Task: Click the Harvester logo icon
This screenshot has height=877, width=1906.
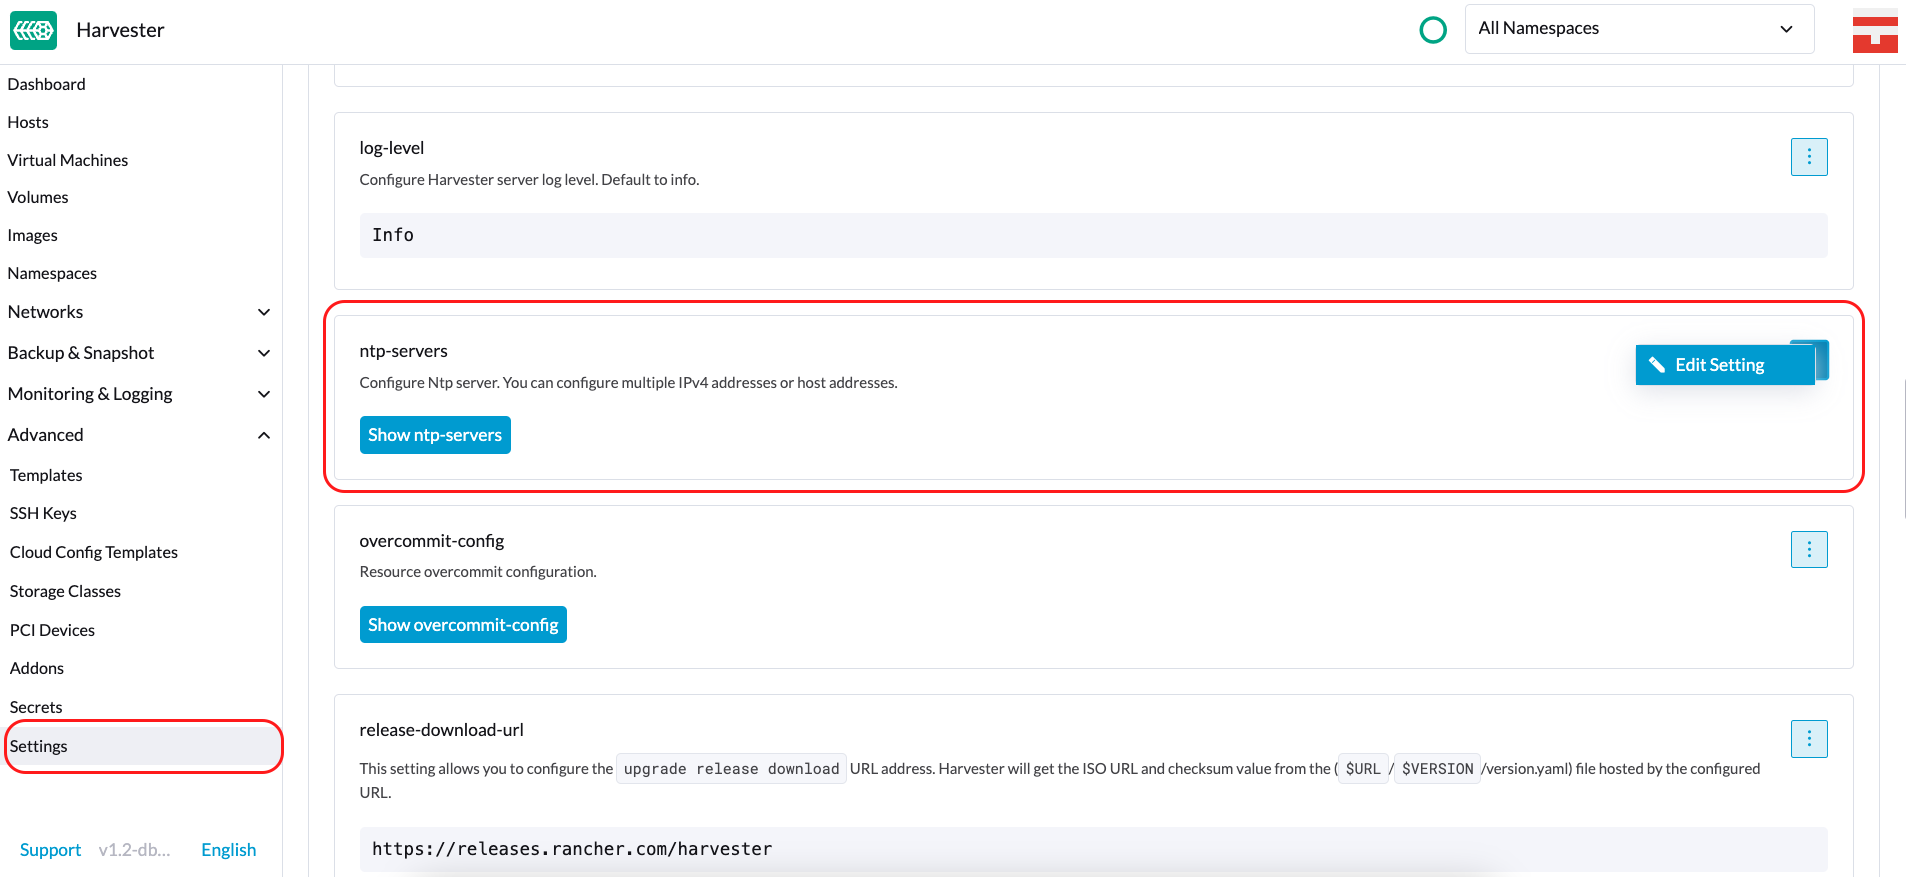Action: [33, 30]
